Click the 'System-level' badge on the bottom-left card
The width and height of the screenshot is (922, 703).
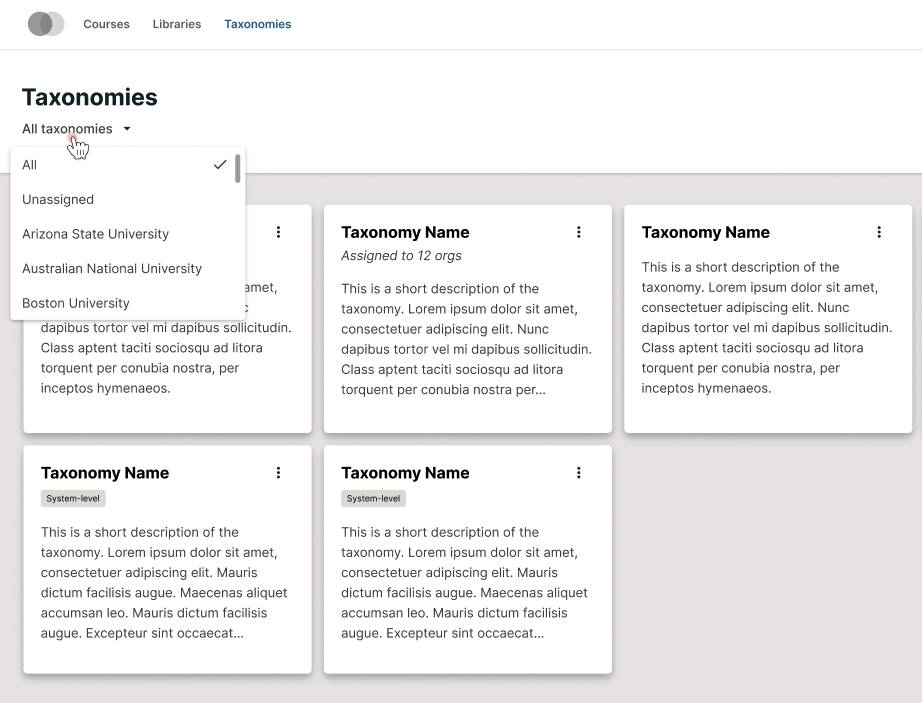click(x=72, y=497)
